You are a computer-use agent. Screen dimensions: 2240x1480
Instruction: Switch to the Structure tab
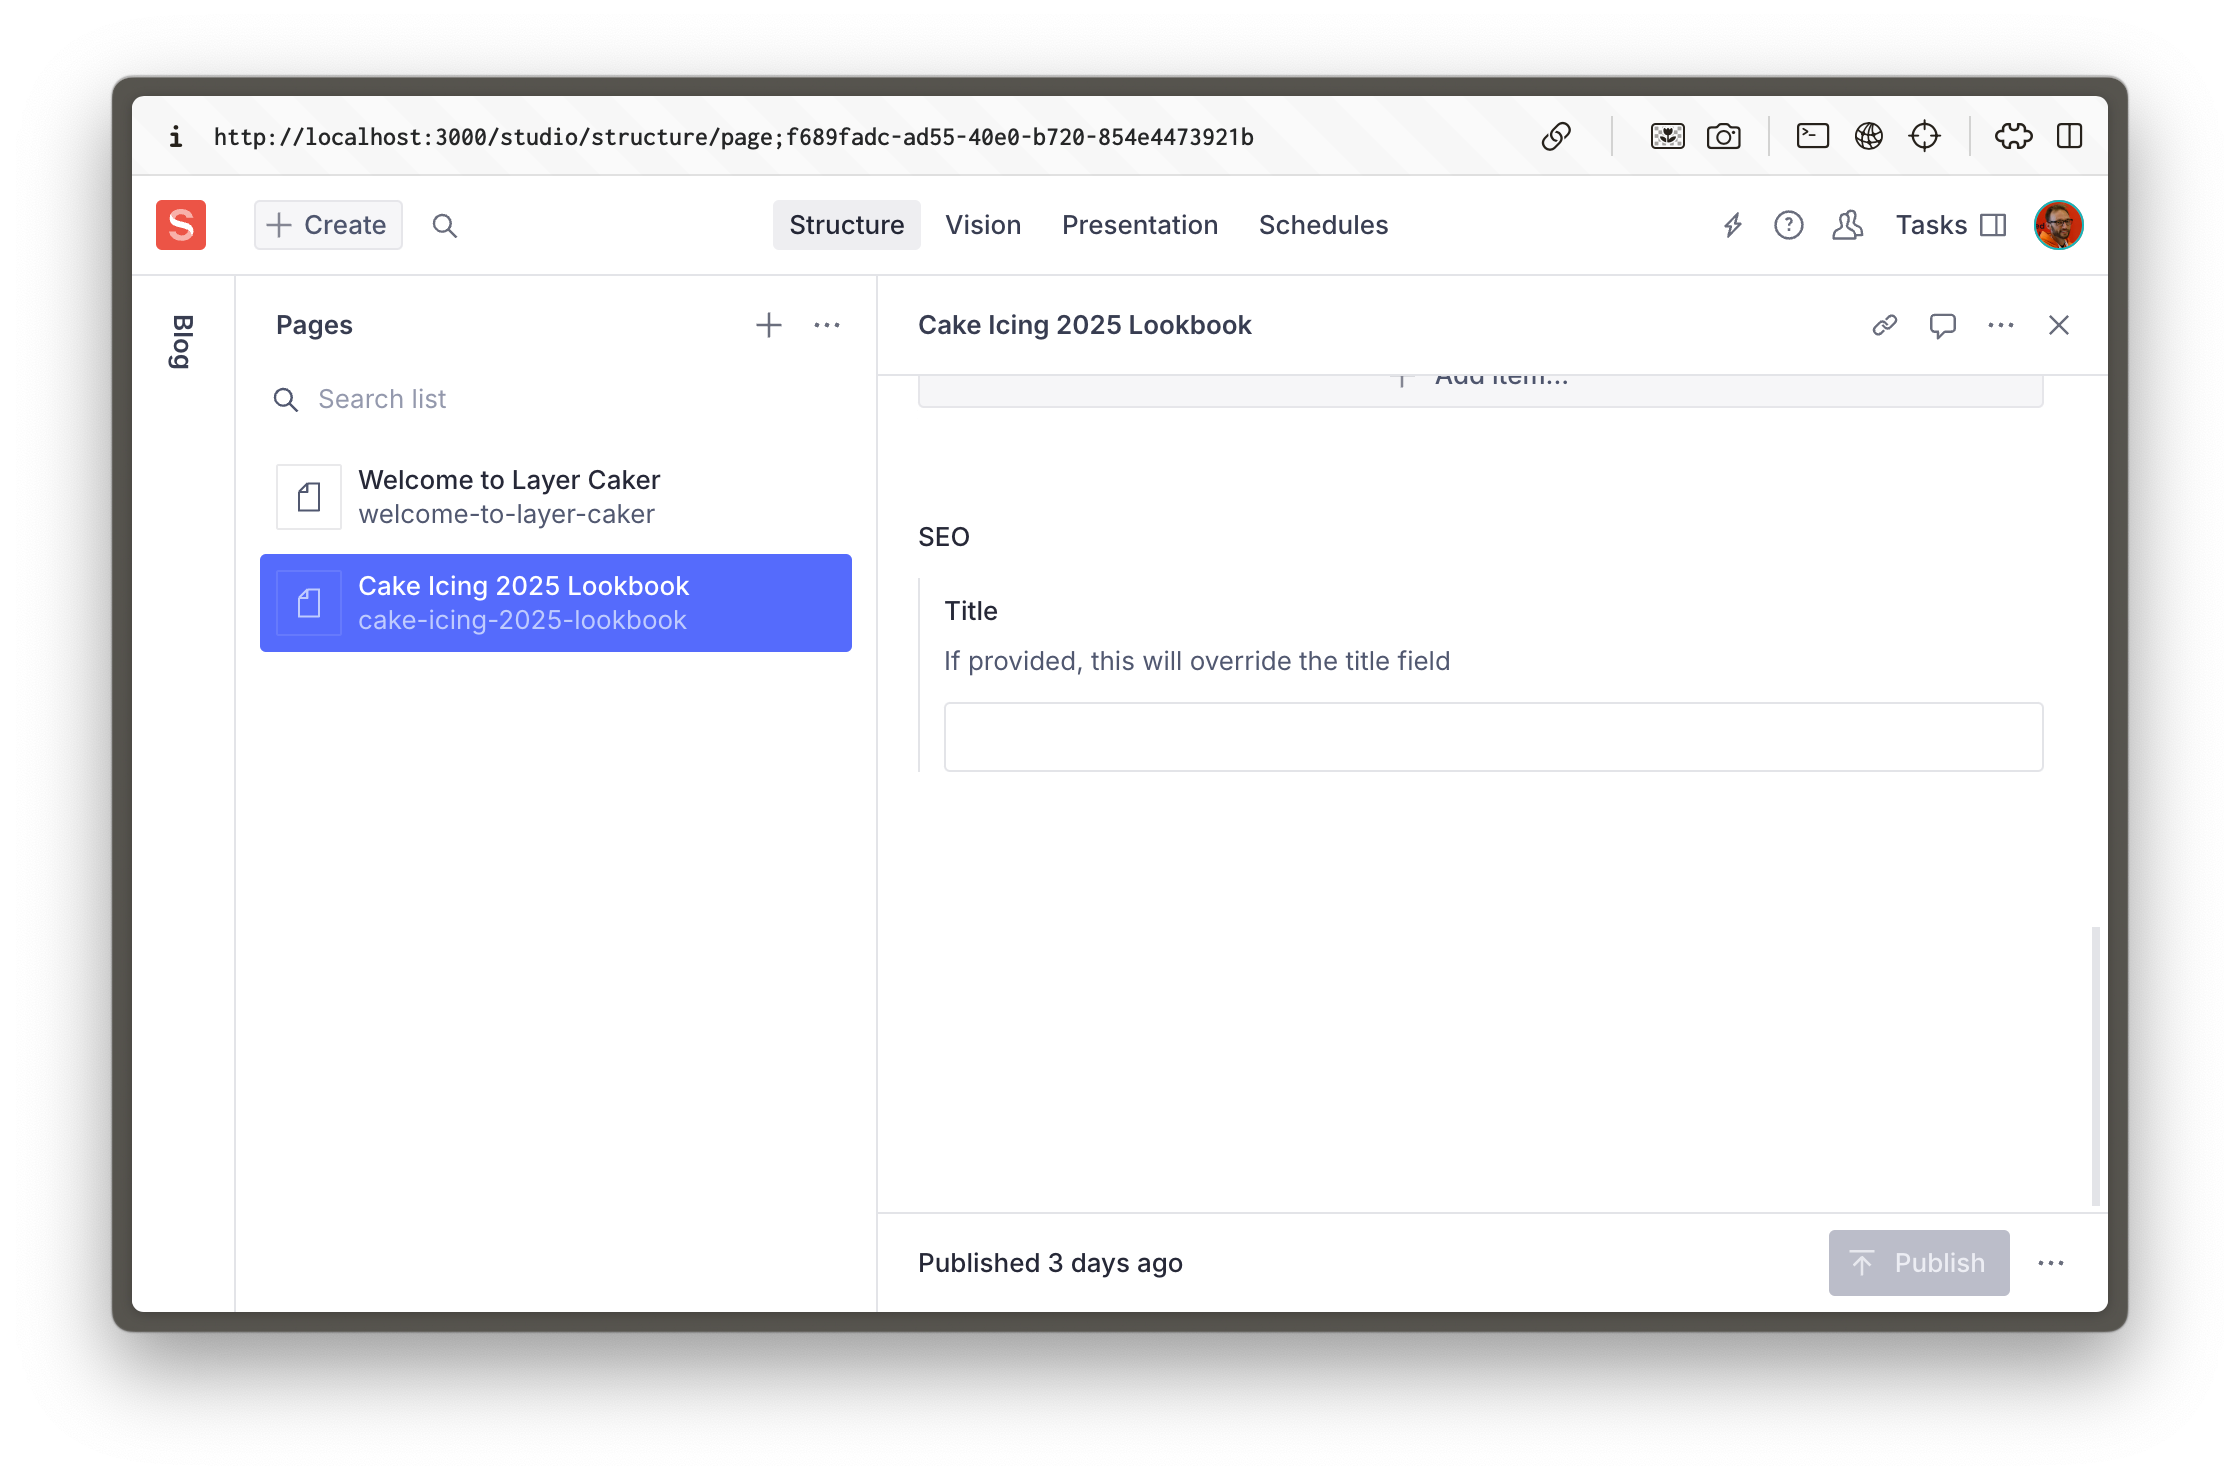click(x=846, y=225)
